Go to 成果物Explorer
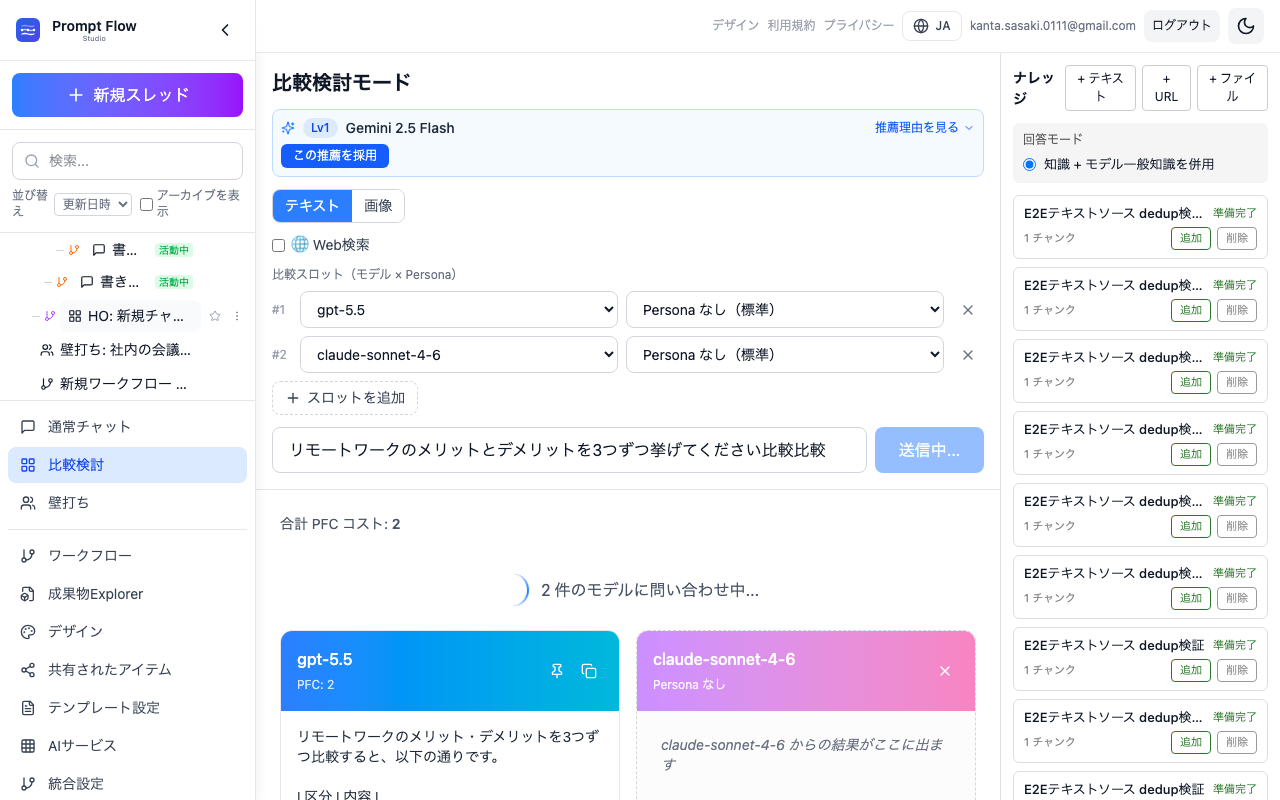The width and height of the screenshot is (1280, 800). point(127,594)
